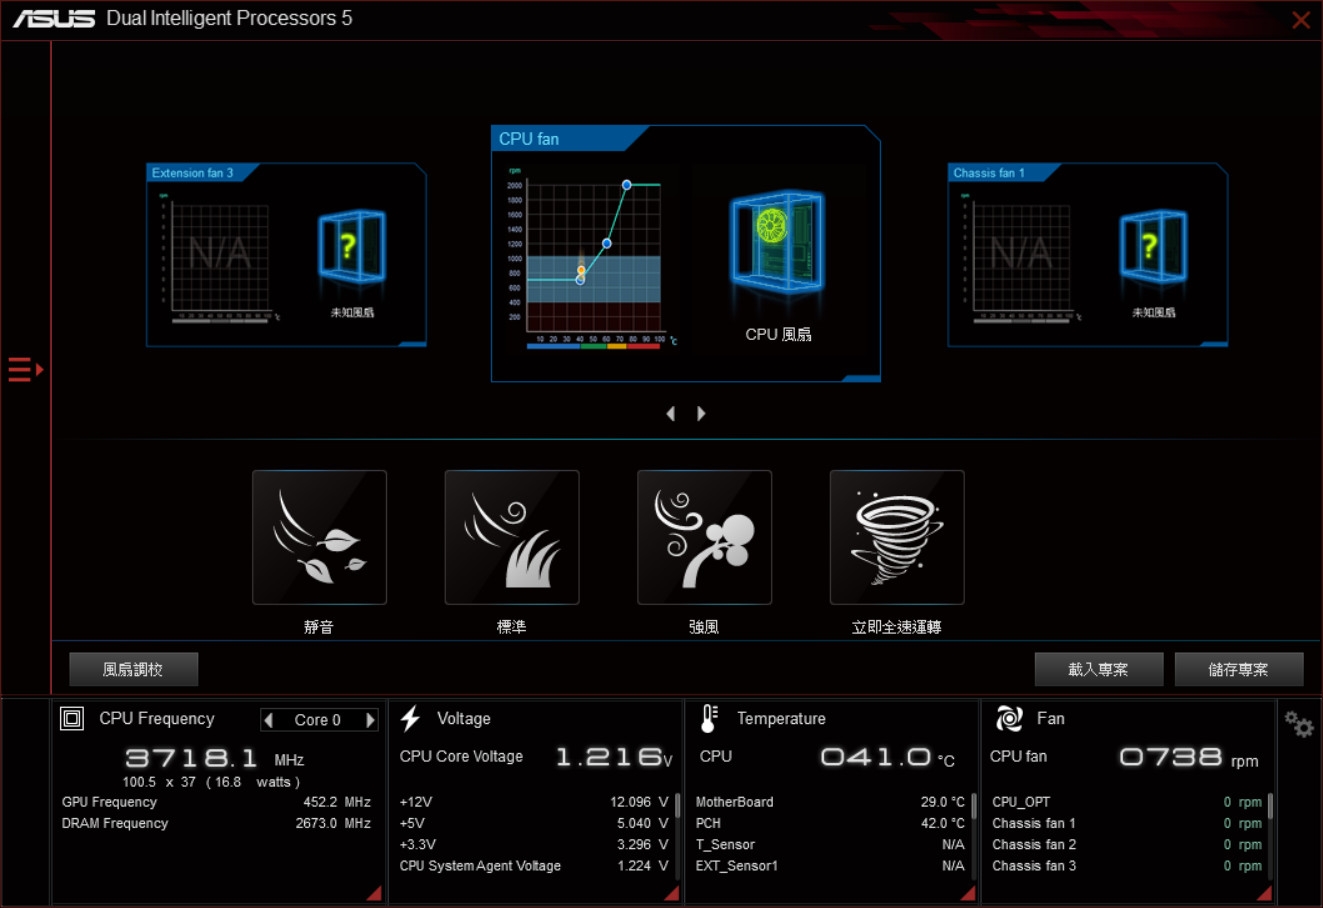Click the DRAM Frequency row

(216, 823)
